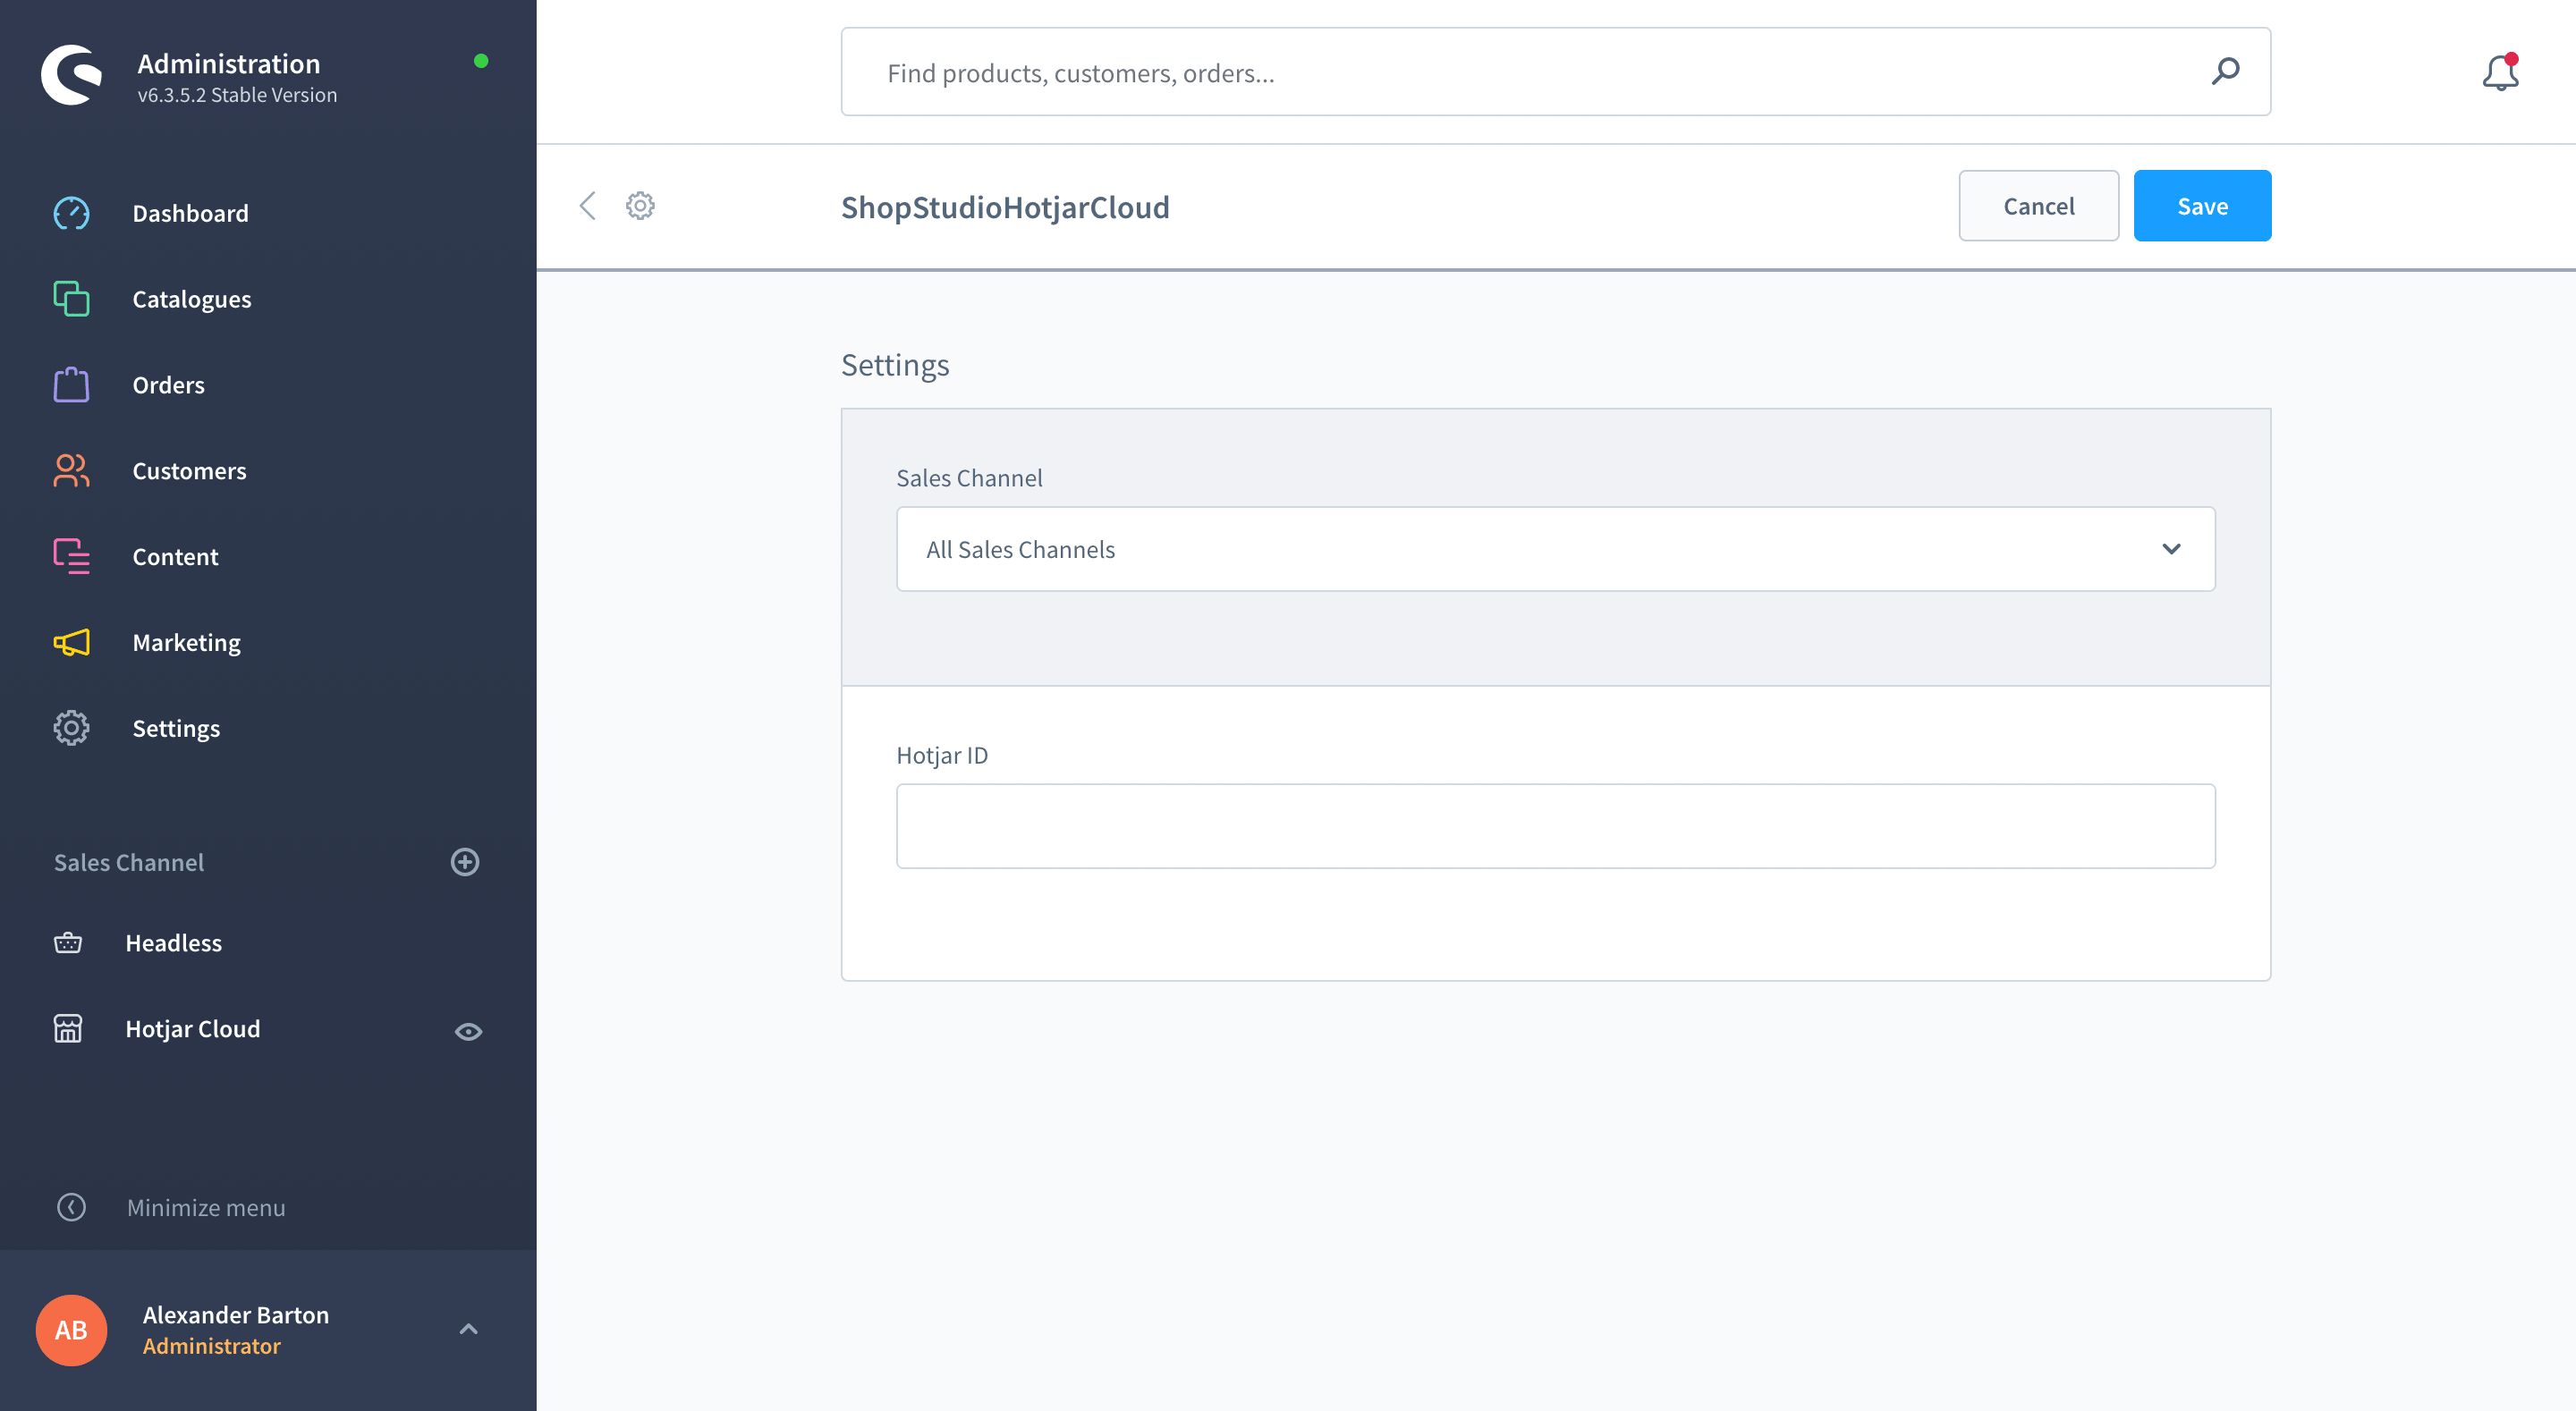This screenshot has height=1411, width=2576.
Task: Click the search magnifier icon
Action: point(2225,72)
